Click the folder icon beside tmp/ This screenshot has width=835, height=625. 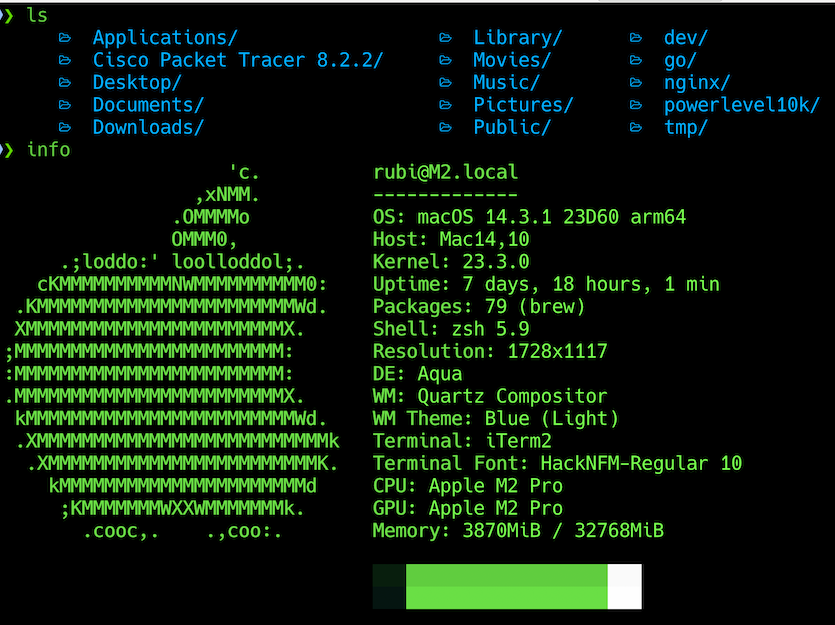(636, 127)
